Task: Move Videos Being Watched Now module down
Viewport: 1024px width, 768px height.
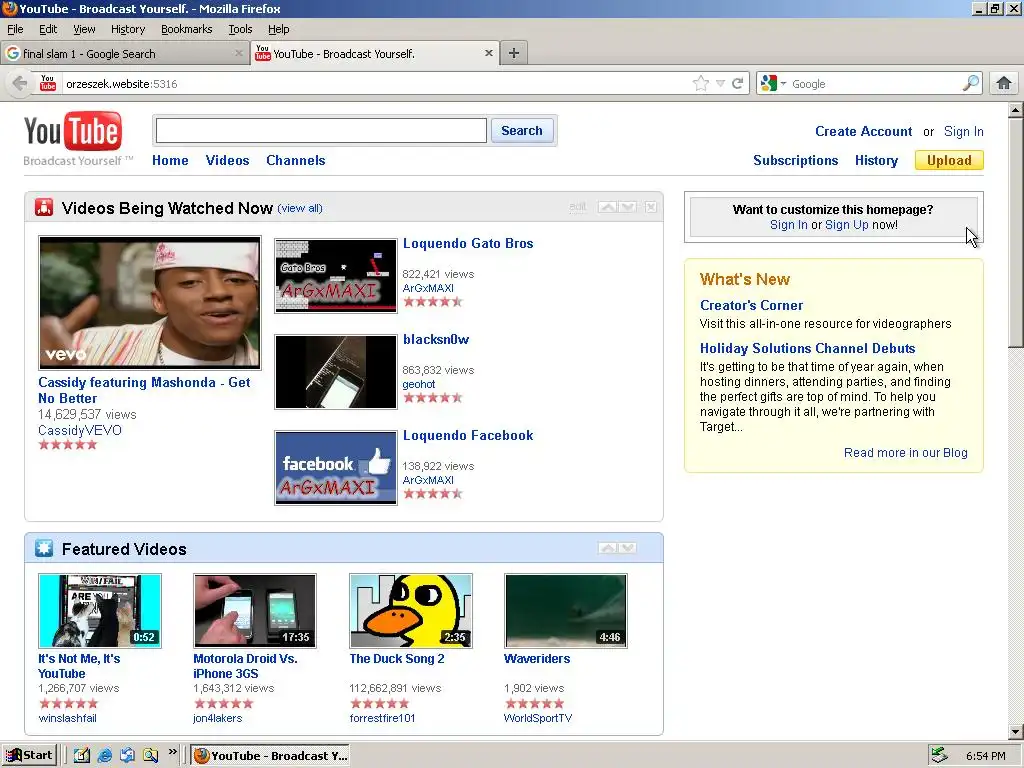Action: click(x=628, y=207)
